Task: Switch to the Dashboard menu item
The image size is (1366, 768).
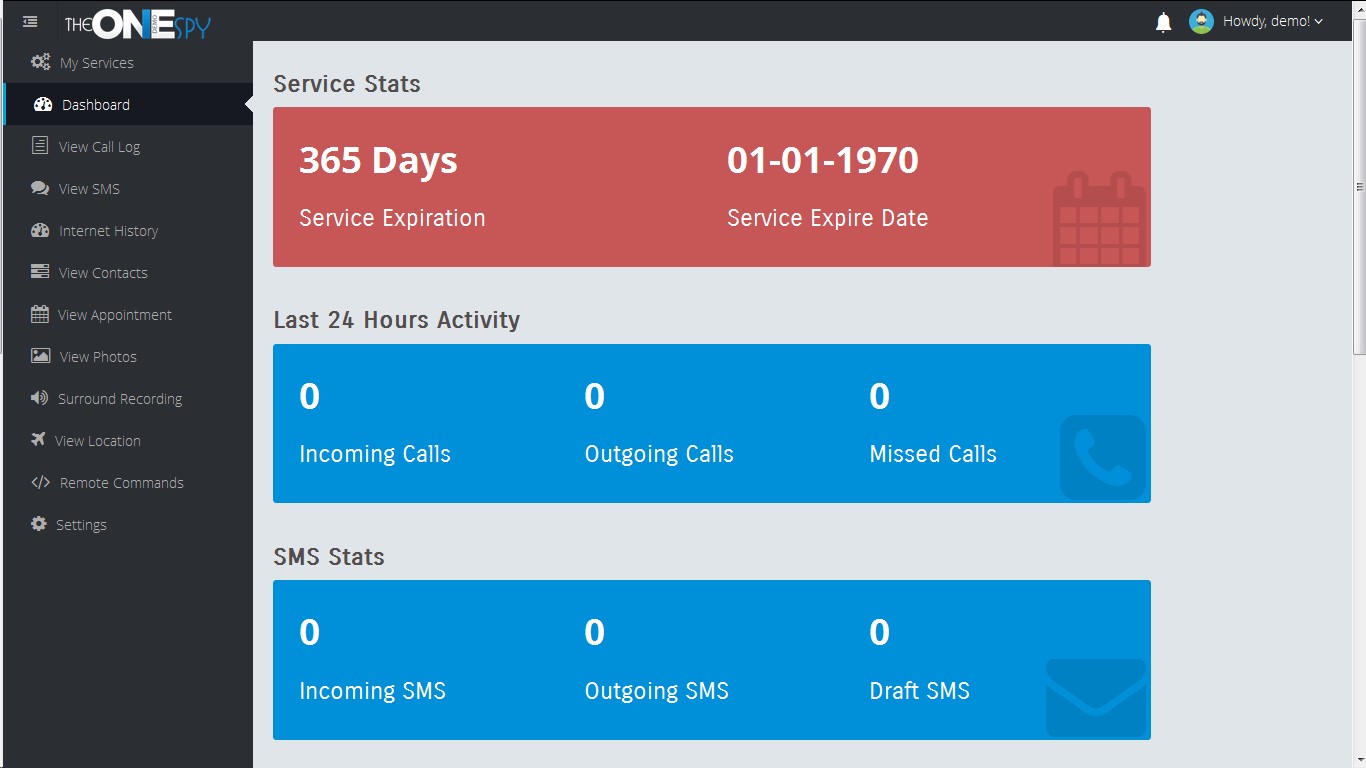Action: pos(95,104)
